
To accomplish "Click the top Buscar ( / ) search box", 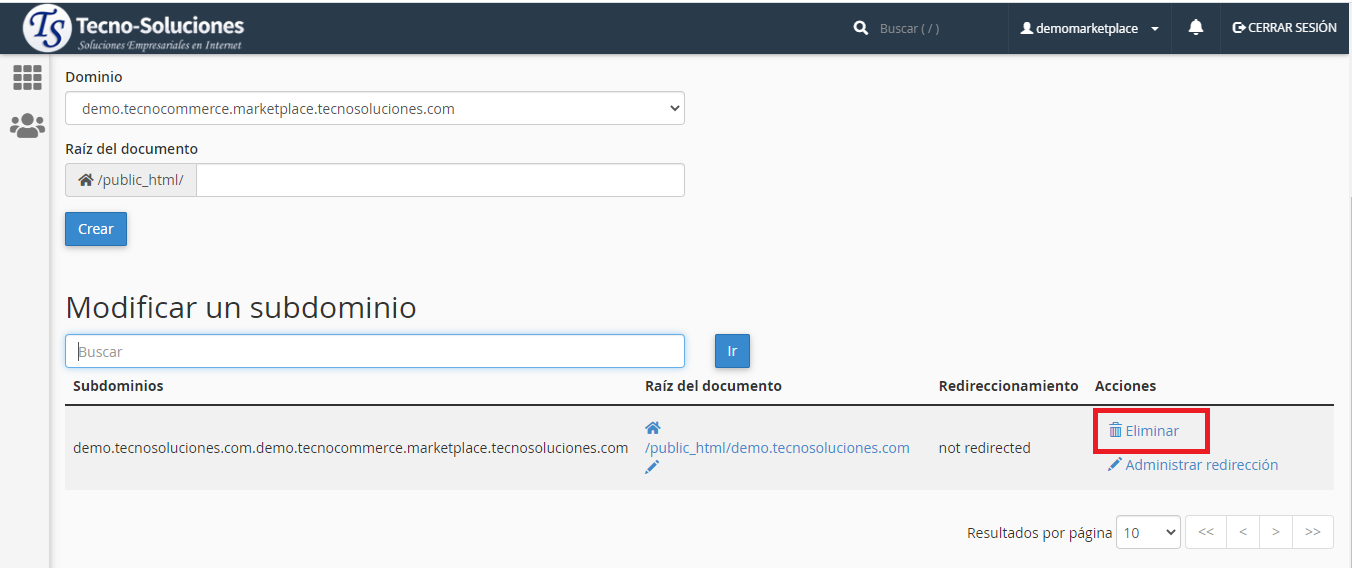I will tap(935, 29).
